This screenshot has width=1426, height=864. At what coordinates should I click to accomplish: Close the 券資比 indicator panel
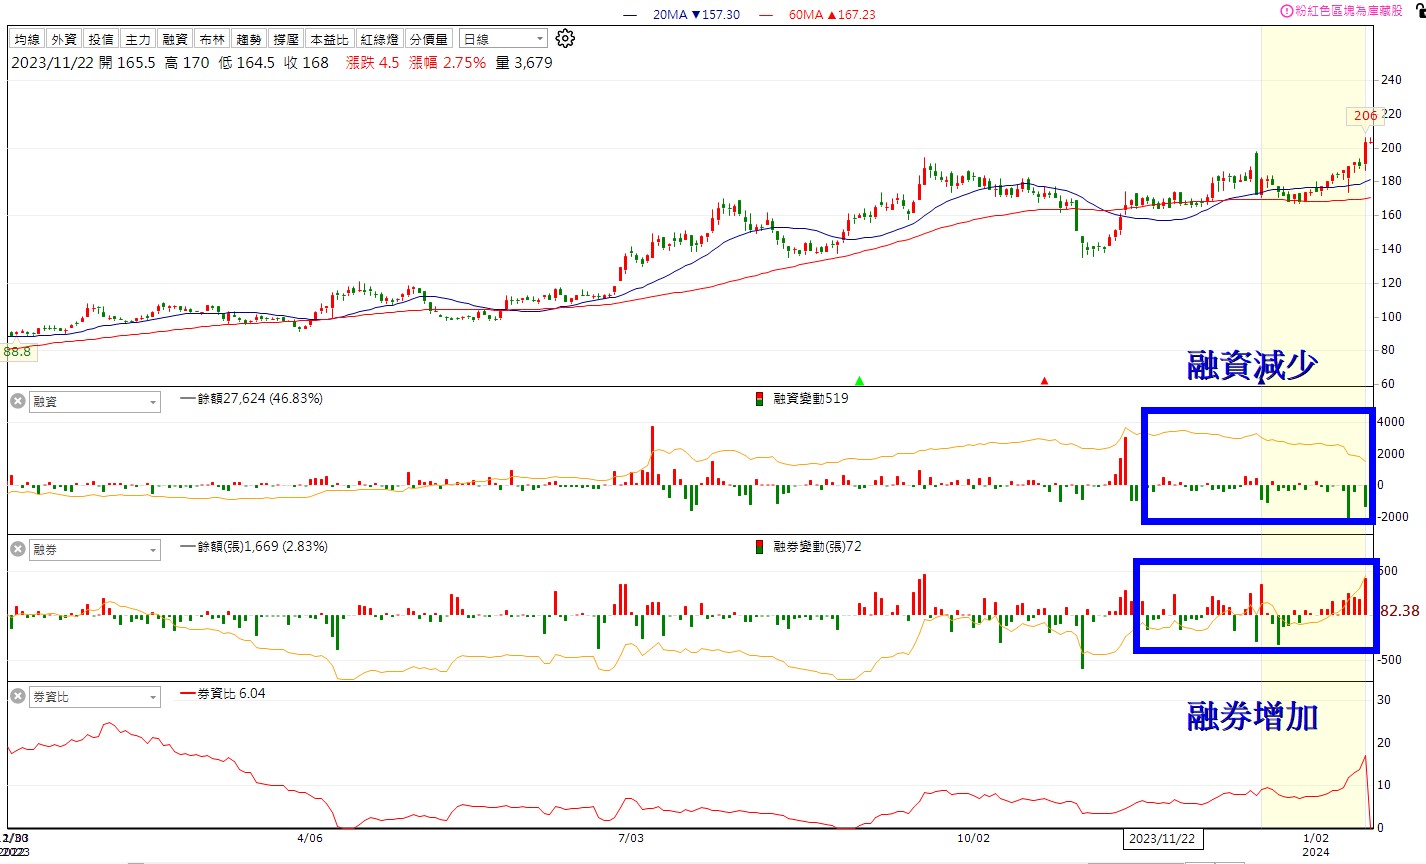(x=17, y=696)
